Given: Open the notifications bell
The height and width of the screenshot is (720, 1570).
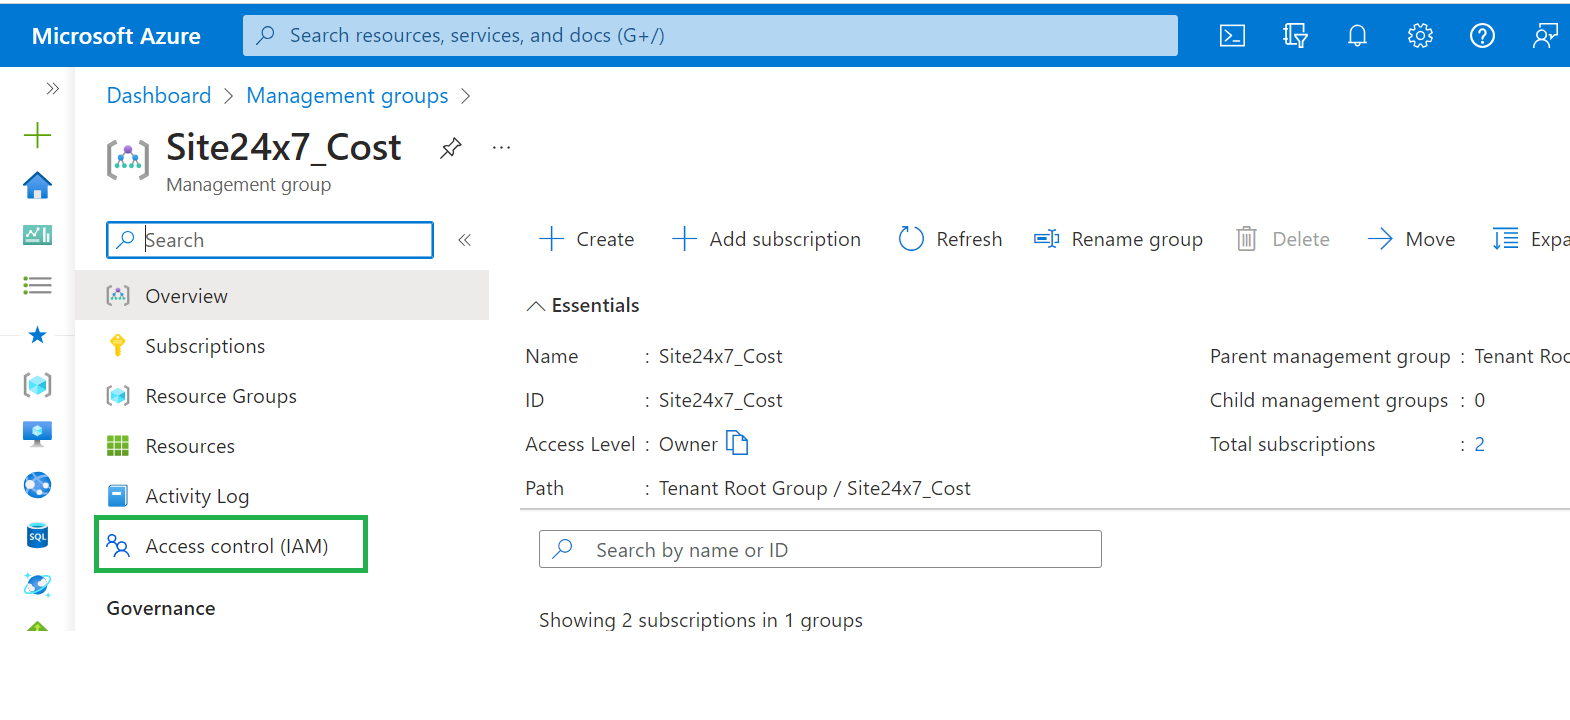Looking at the screenshot, I should 1357,36.
